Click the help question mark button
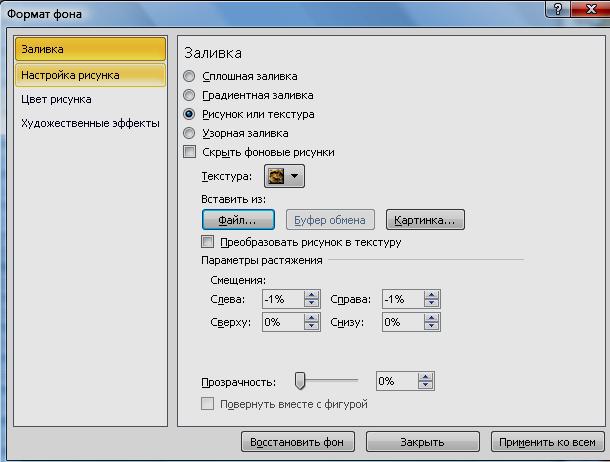The width and height of the screenshot is (610, 462). [557, 9]
